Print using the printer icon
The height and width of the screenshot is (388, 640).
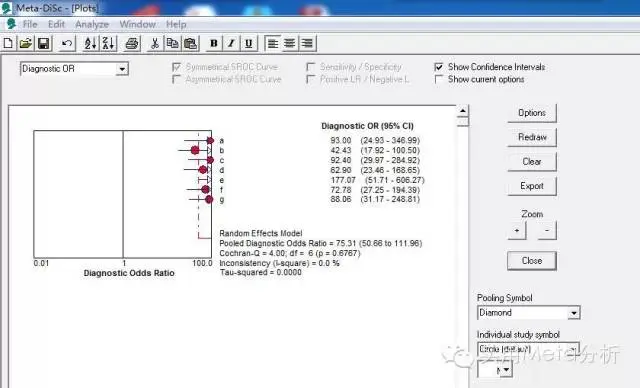point(131,43)
